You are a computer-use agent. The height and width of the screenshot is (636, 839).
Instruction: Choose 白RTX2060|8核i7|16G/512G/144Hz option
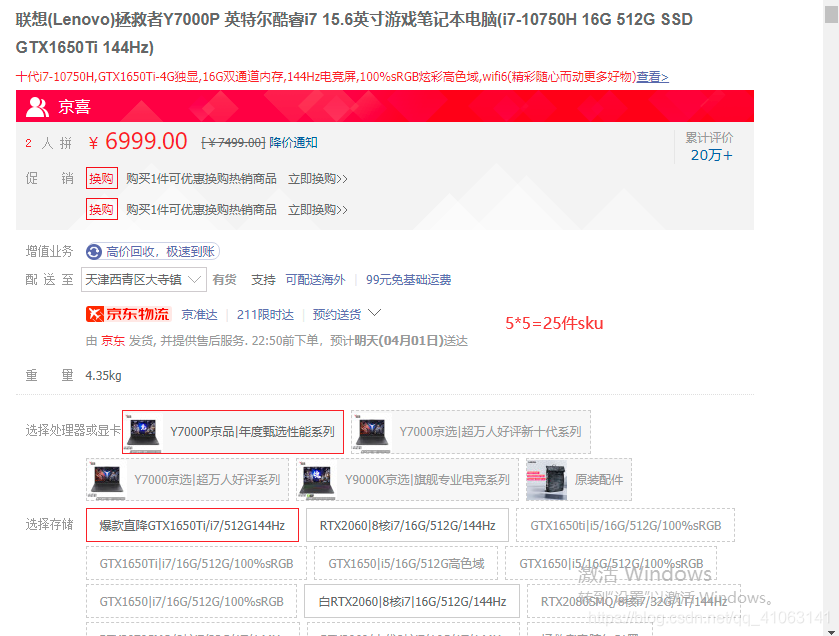coord(412,601)
